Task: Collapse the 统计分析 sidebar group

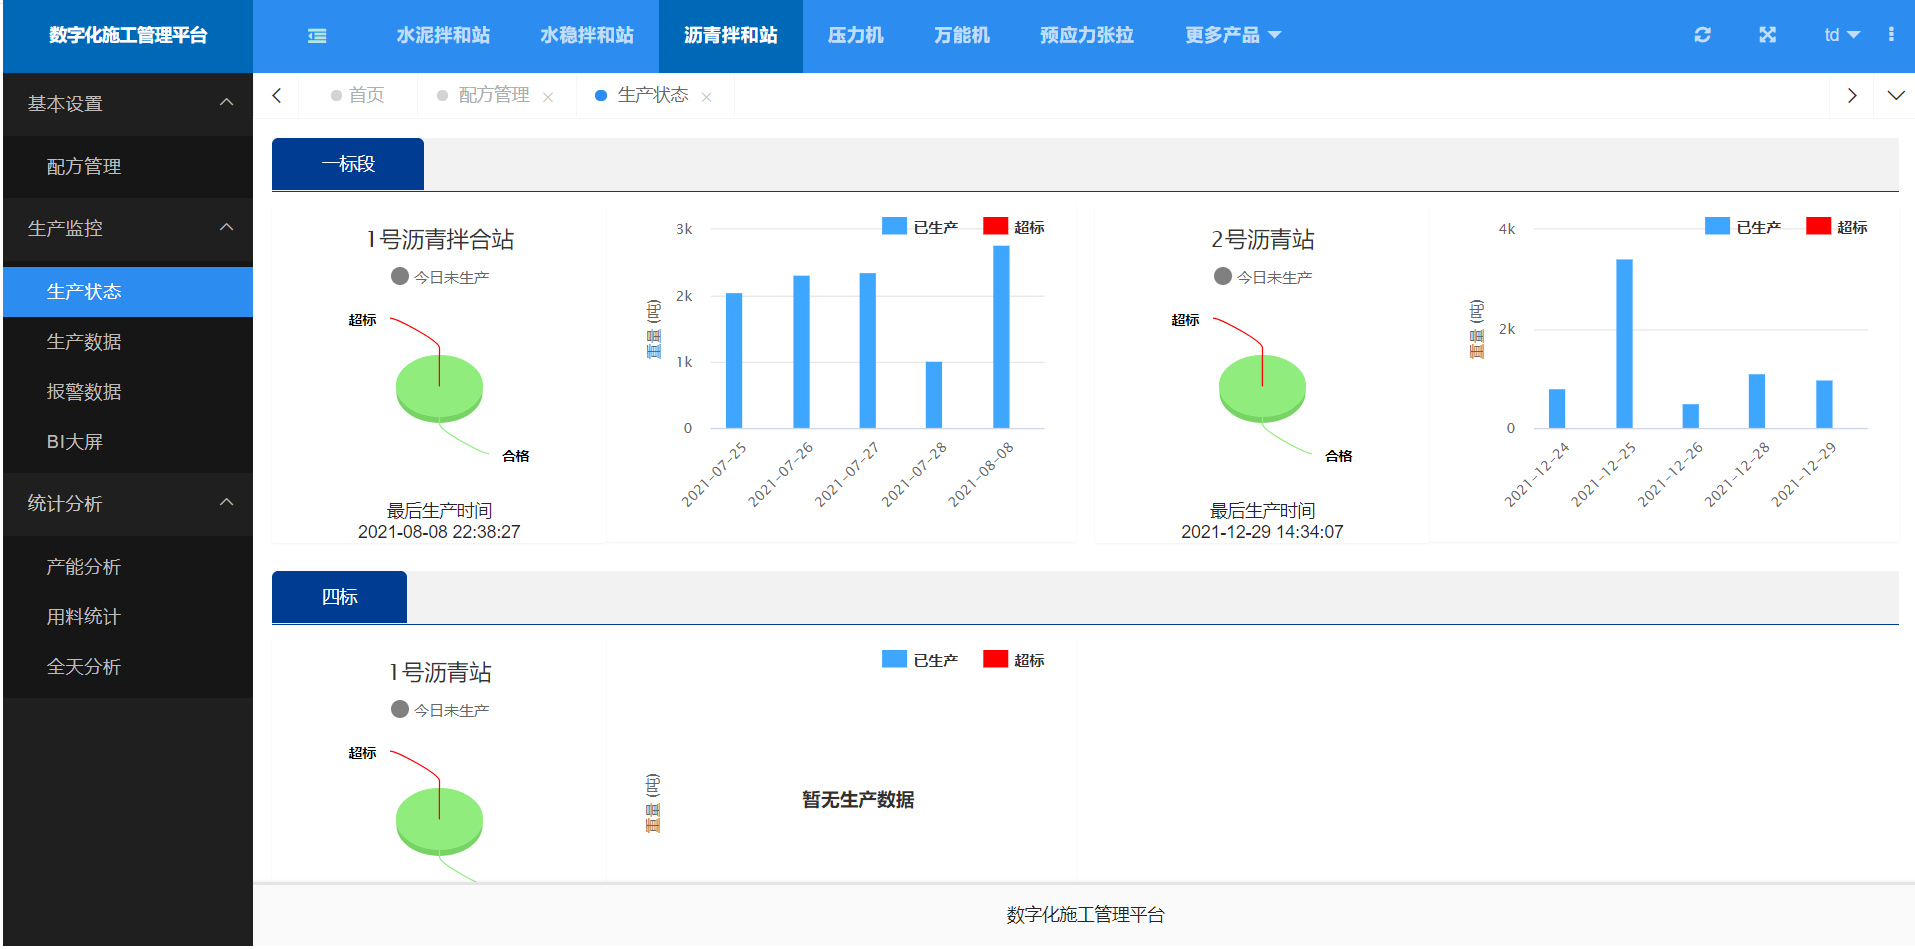Action: [x=128, y=504]
